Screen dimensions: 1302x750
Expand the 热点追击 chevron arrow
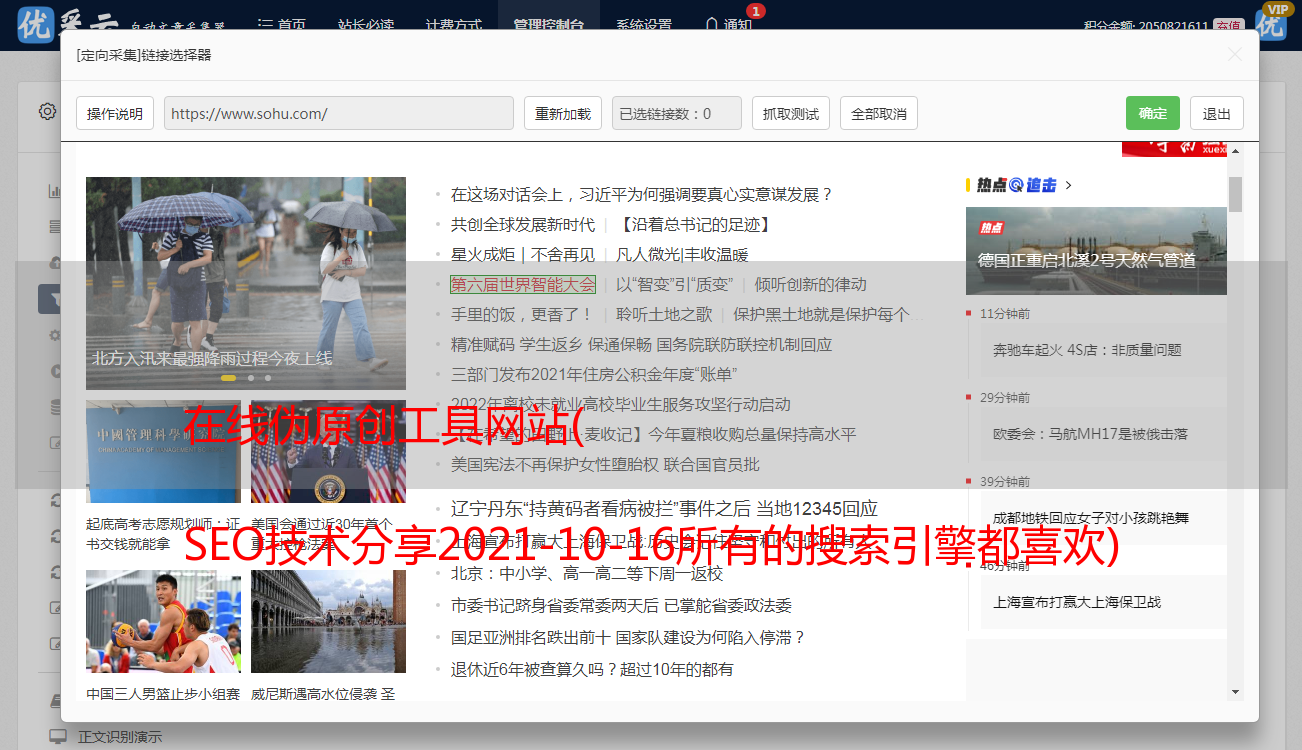click(1069, 185)
